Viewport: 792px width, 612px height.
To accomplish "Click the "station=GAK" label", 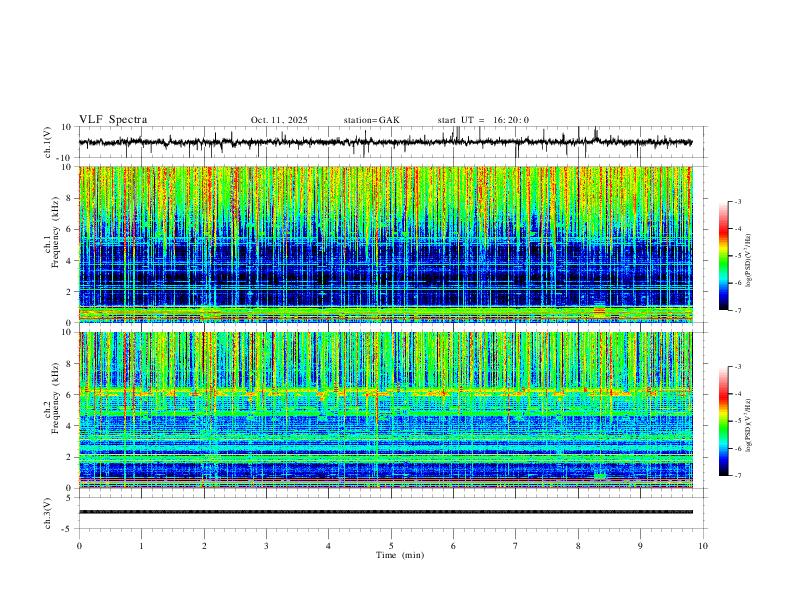I will point(371,120).
